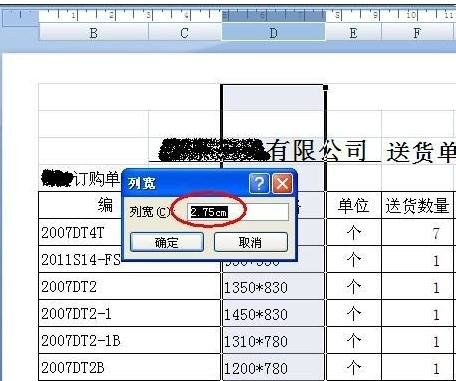The image size is (456, 381).
Task: Click the cell 1450*830
Action: click(x=273, y=314)
